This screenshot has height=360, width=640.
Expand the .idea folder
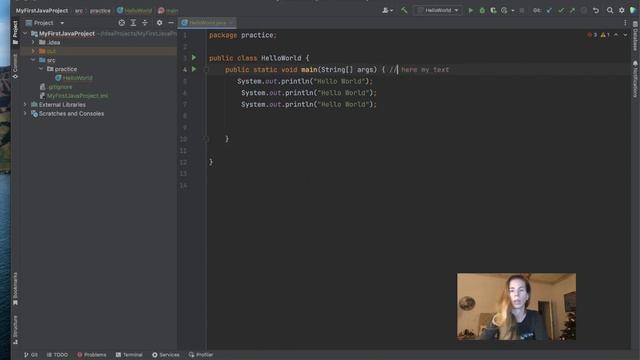tap(33, 42)
